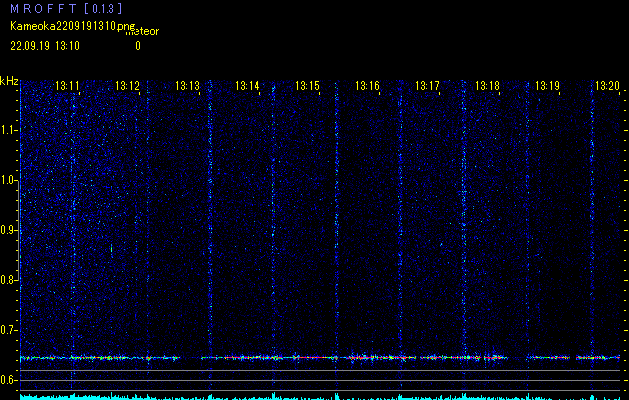Click the 13:16 time marker
Screen dimensions: 629x400
[x=367, y=86]
